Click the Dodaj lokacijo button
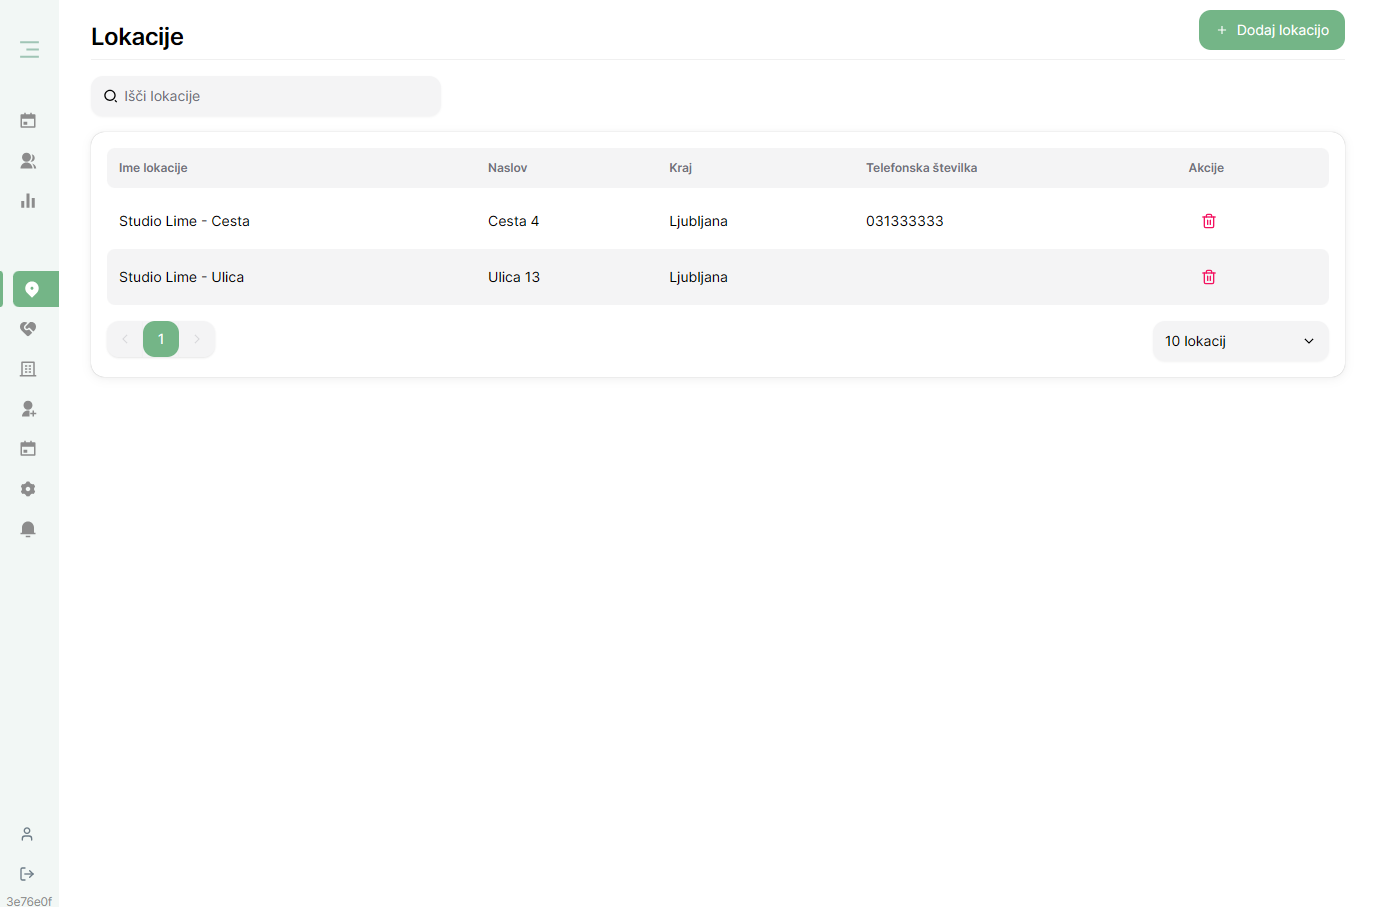This screenshot has width=1387, height=907. pos(1272,30)
